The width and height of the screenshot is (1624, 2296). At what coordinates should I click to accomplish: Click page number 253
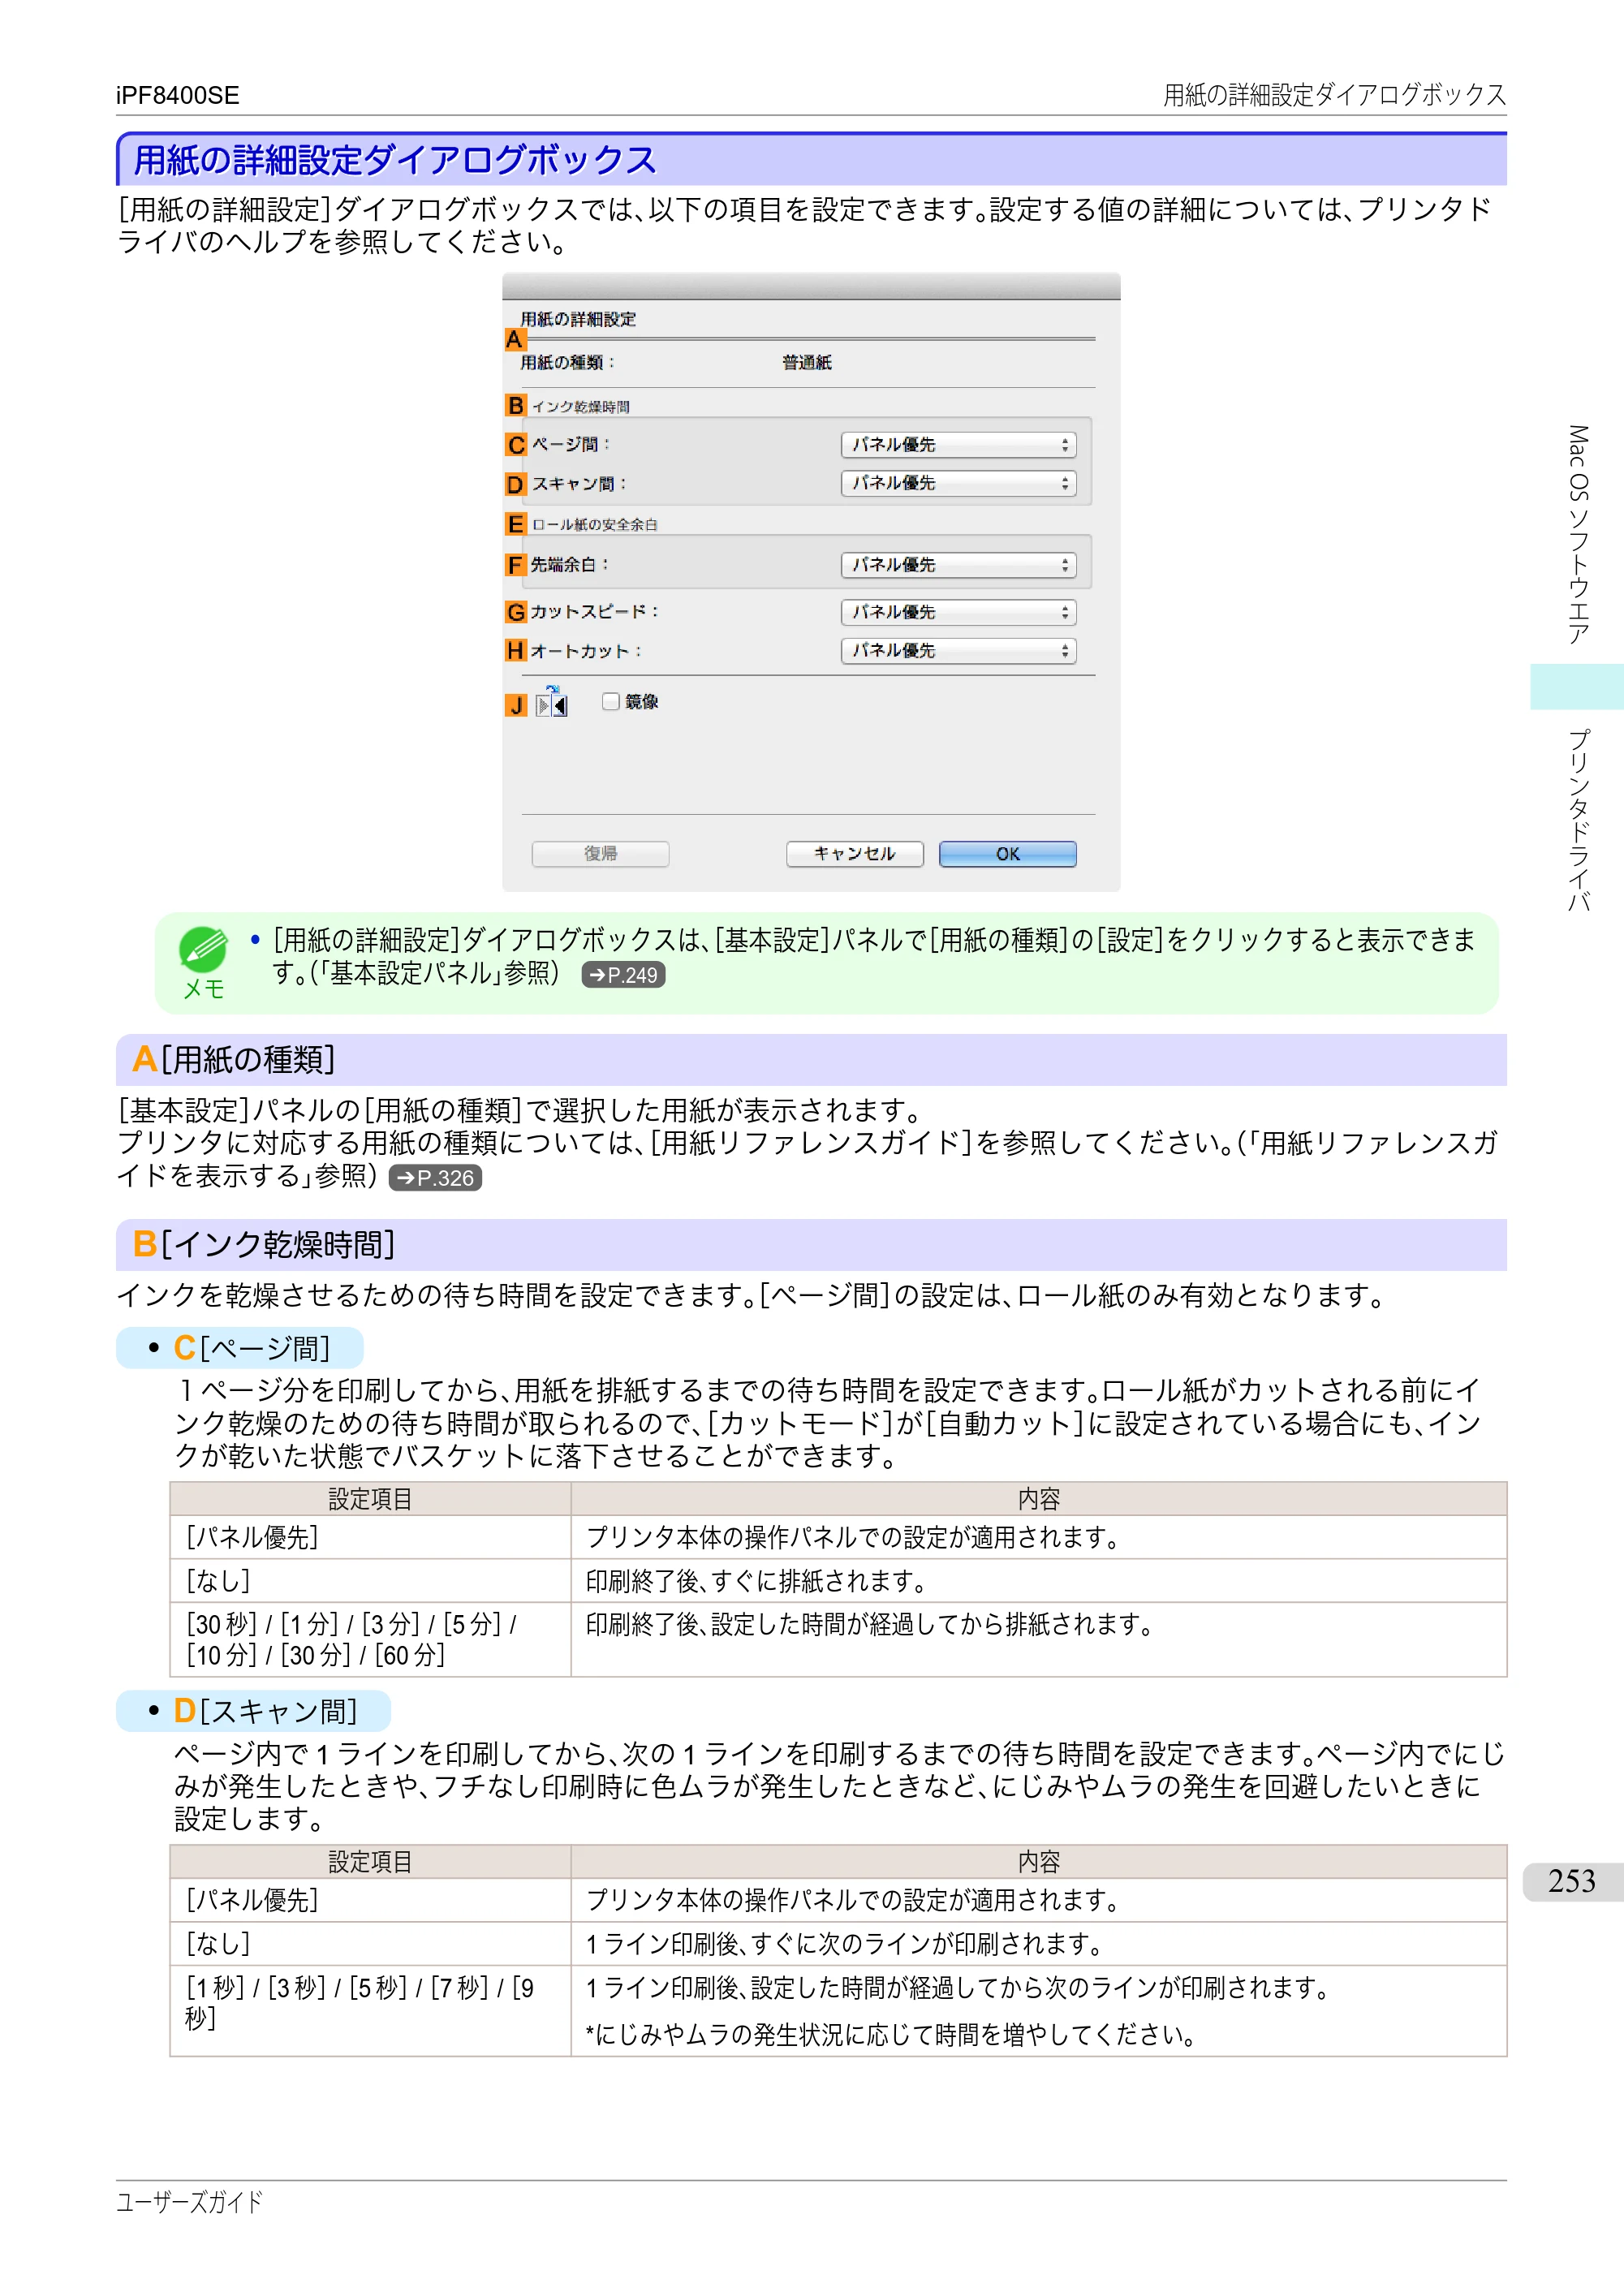point(1572,1881)
